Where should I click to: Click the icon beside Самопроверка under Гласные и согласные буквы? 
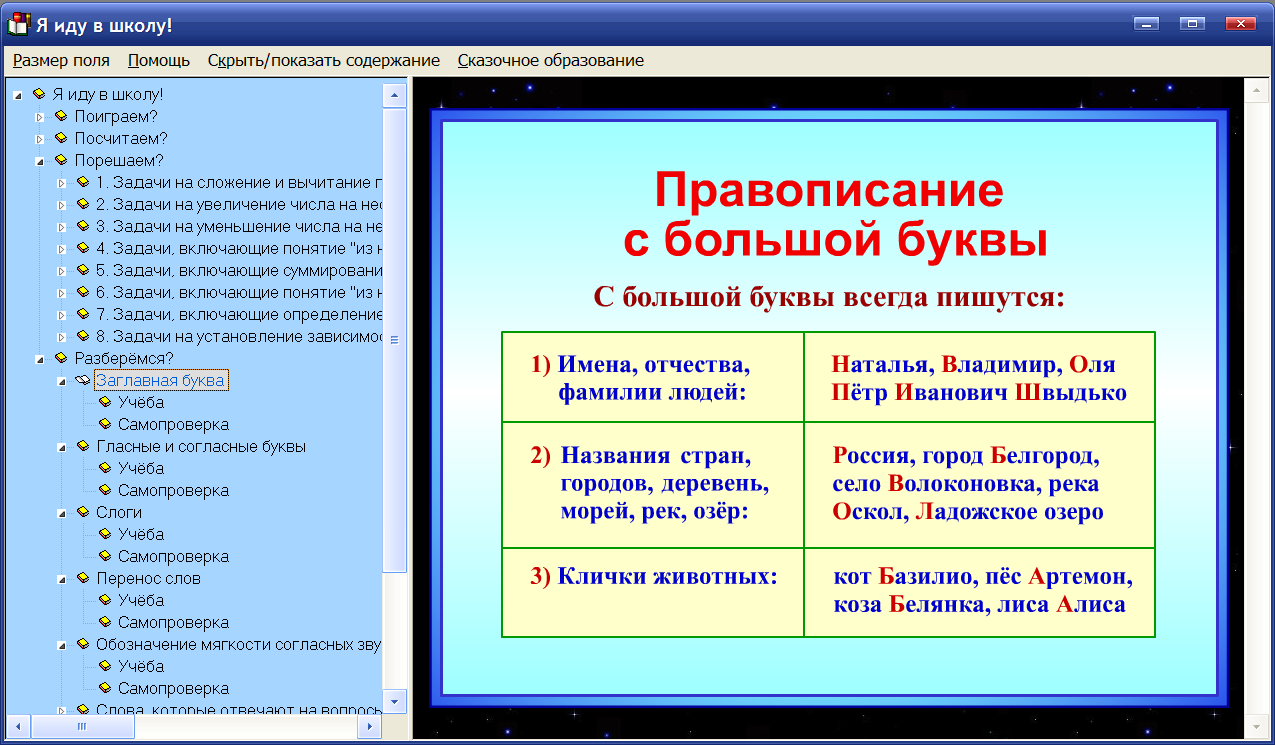(x=103, y=490)
